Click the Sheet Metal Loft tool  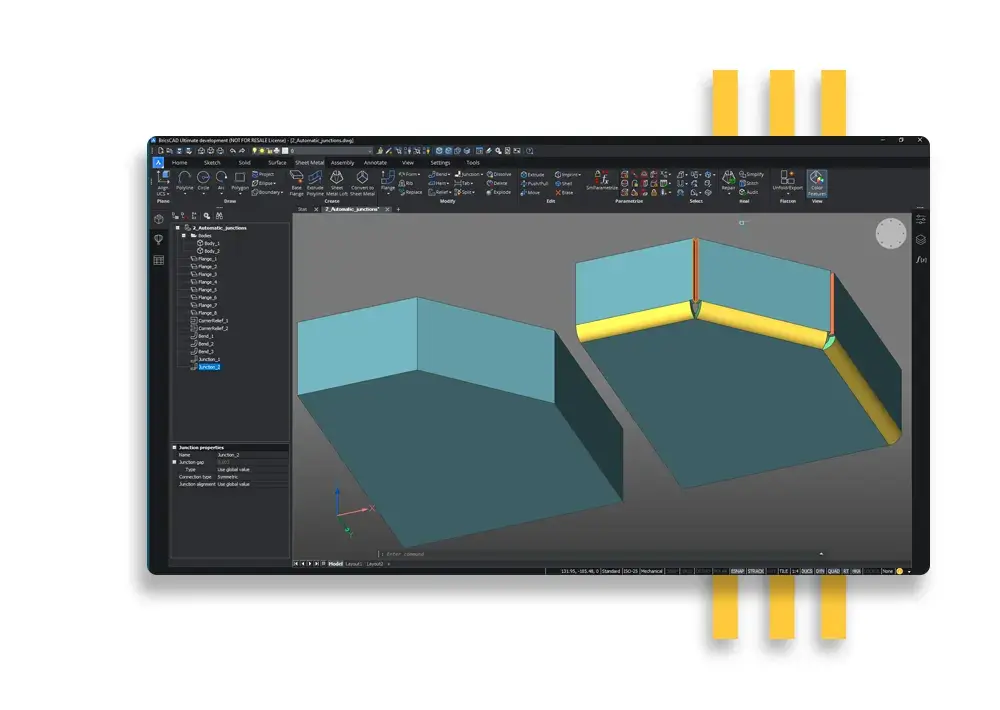pyautogui.click(x=337, y=182)
